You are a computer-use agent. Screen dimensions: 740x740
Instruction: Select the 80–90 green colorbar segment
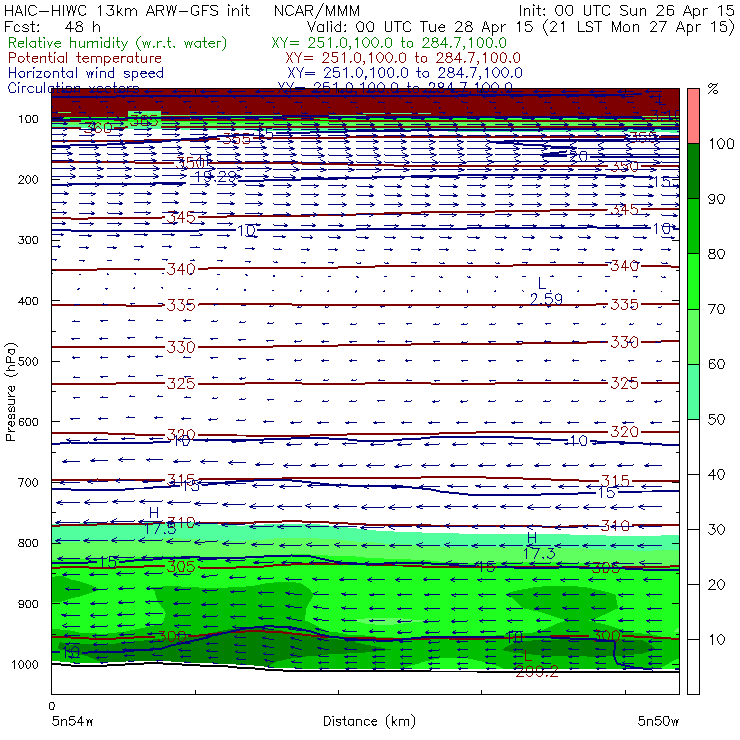[693, 226]
